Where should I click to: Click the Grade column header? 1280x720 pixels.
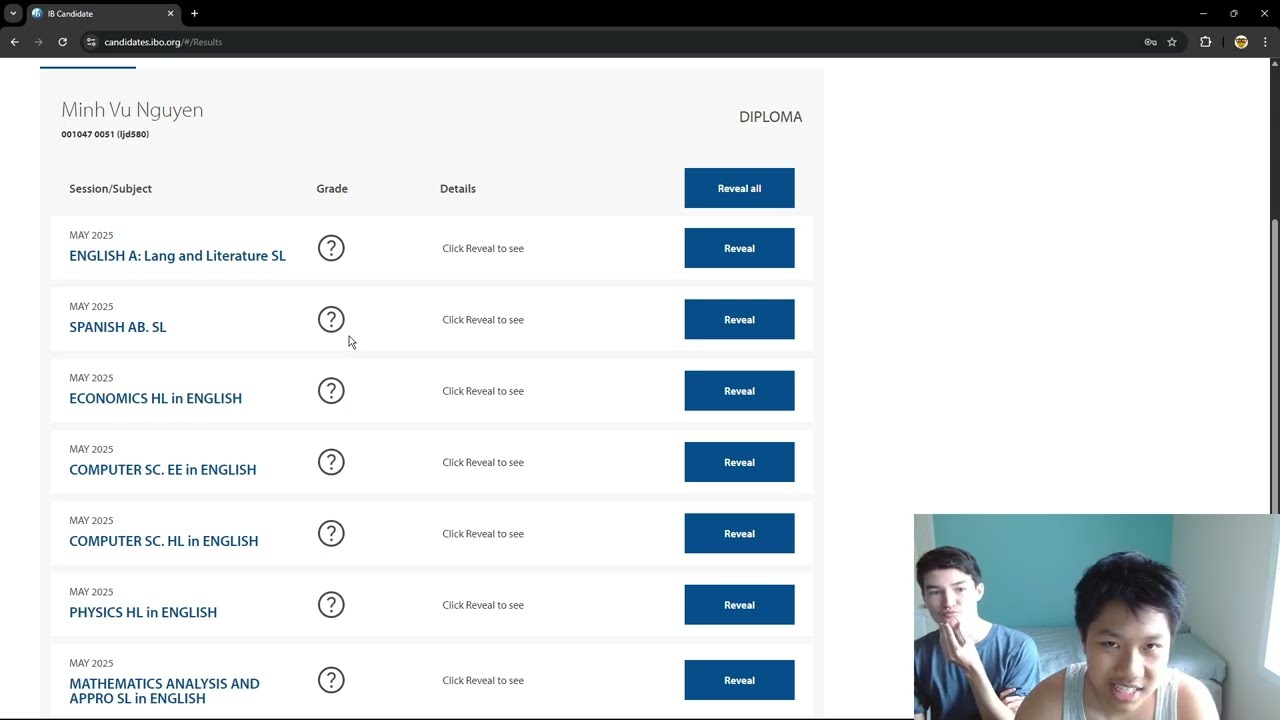coord(332,188)
